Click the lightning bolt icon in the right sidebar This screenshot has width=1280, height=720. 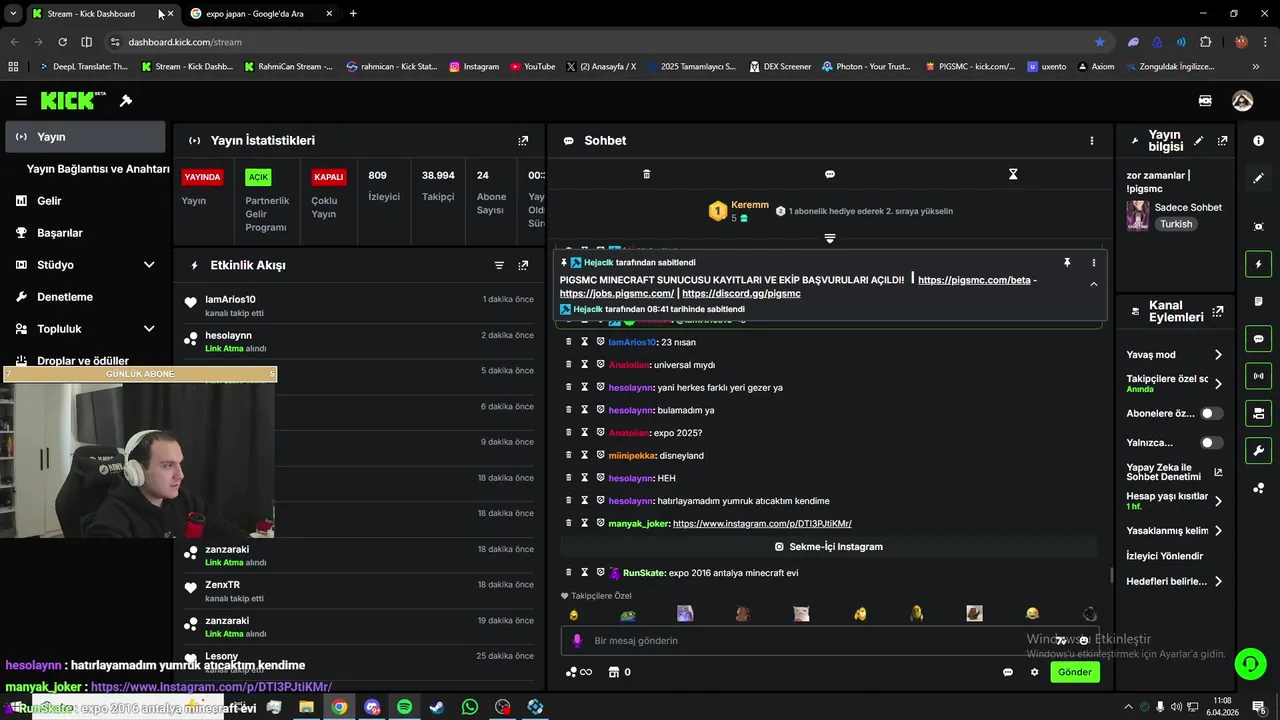tap(1258, 264)
